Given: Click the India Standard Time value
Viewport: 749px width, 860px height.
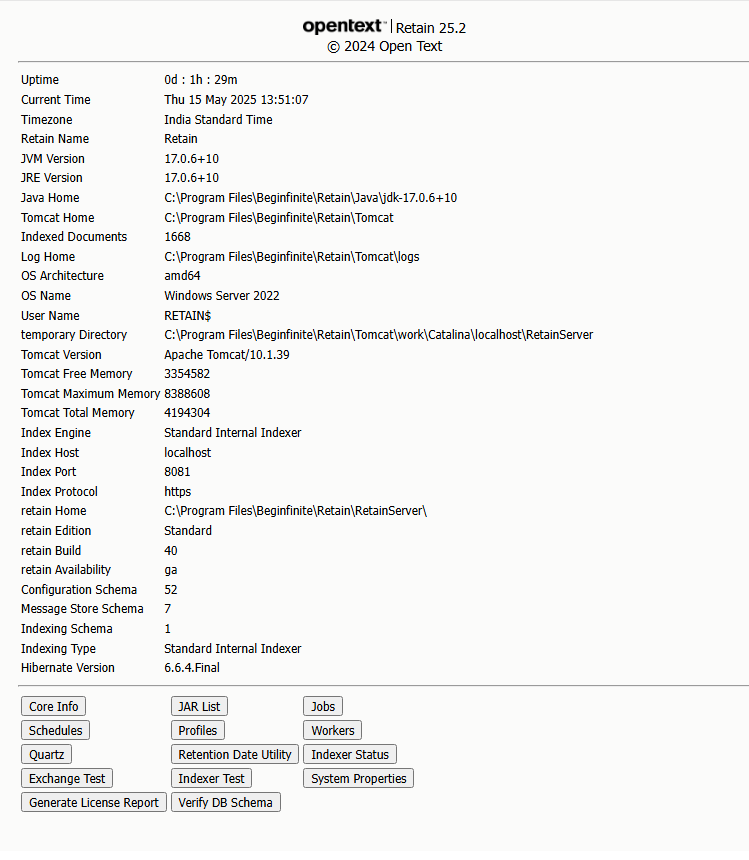Looking at the screenshot, I should pos(218,120).
